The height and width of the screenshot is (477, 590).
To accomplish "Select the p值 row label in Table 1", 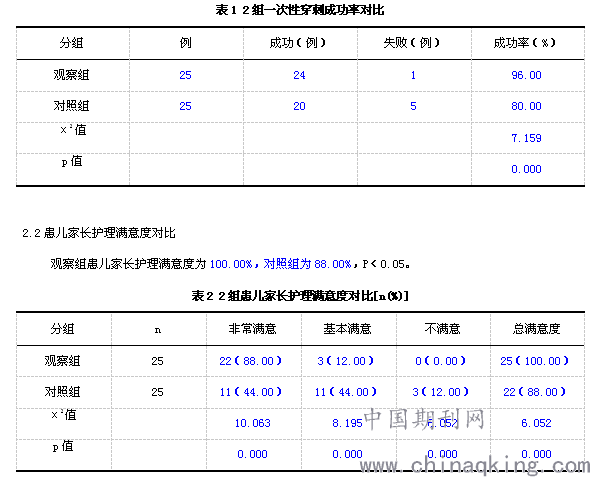I will click(72, 161).
